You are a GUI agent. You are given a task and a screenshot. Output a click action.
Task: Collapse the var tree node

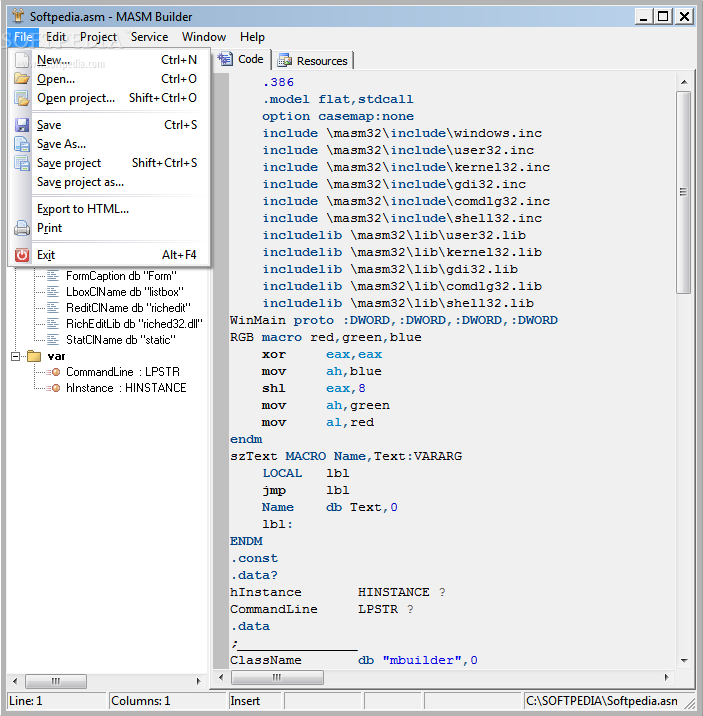tap(16, 356)
